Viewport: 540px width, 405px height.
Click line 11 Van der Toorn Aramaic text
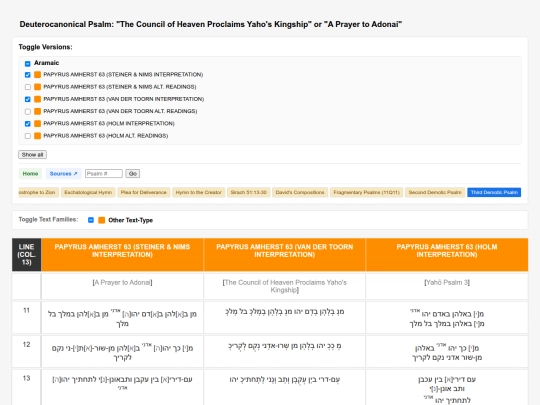pyautogui.click(x=284, y=312)
